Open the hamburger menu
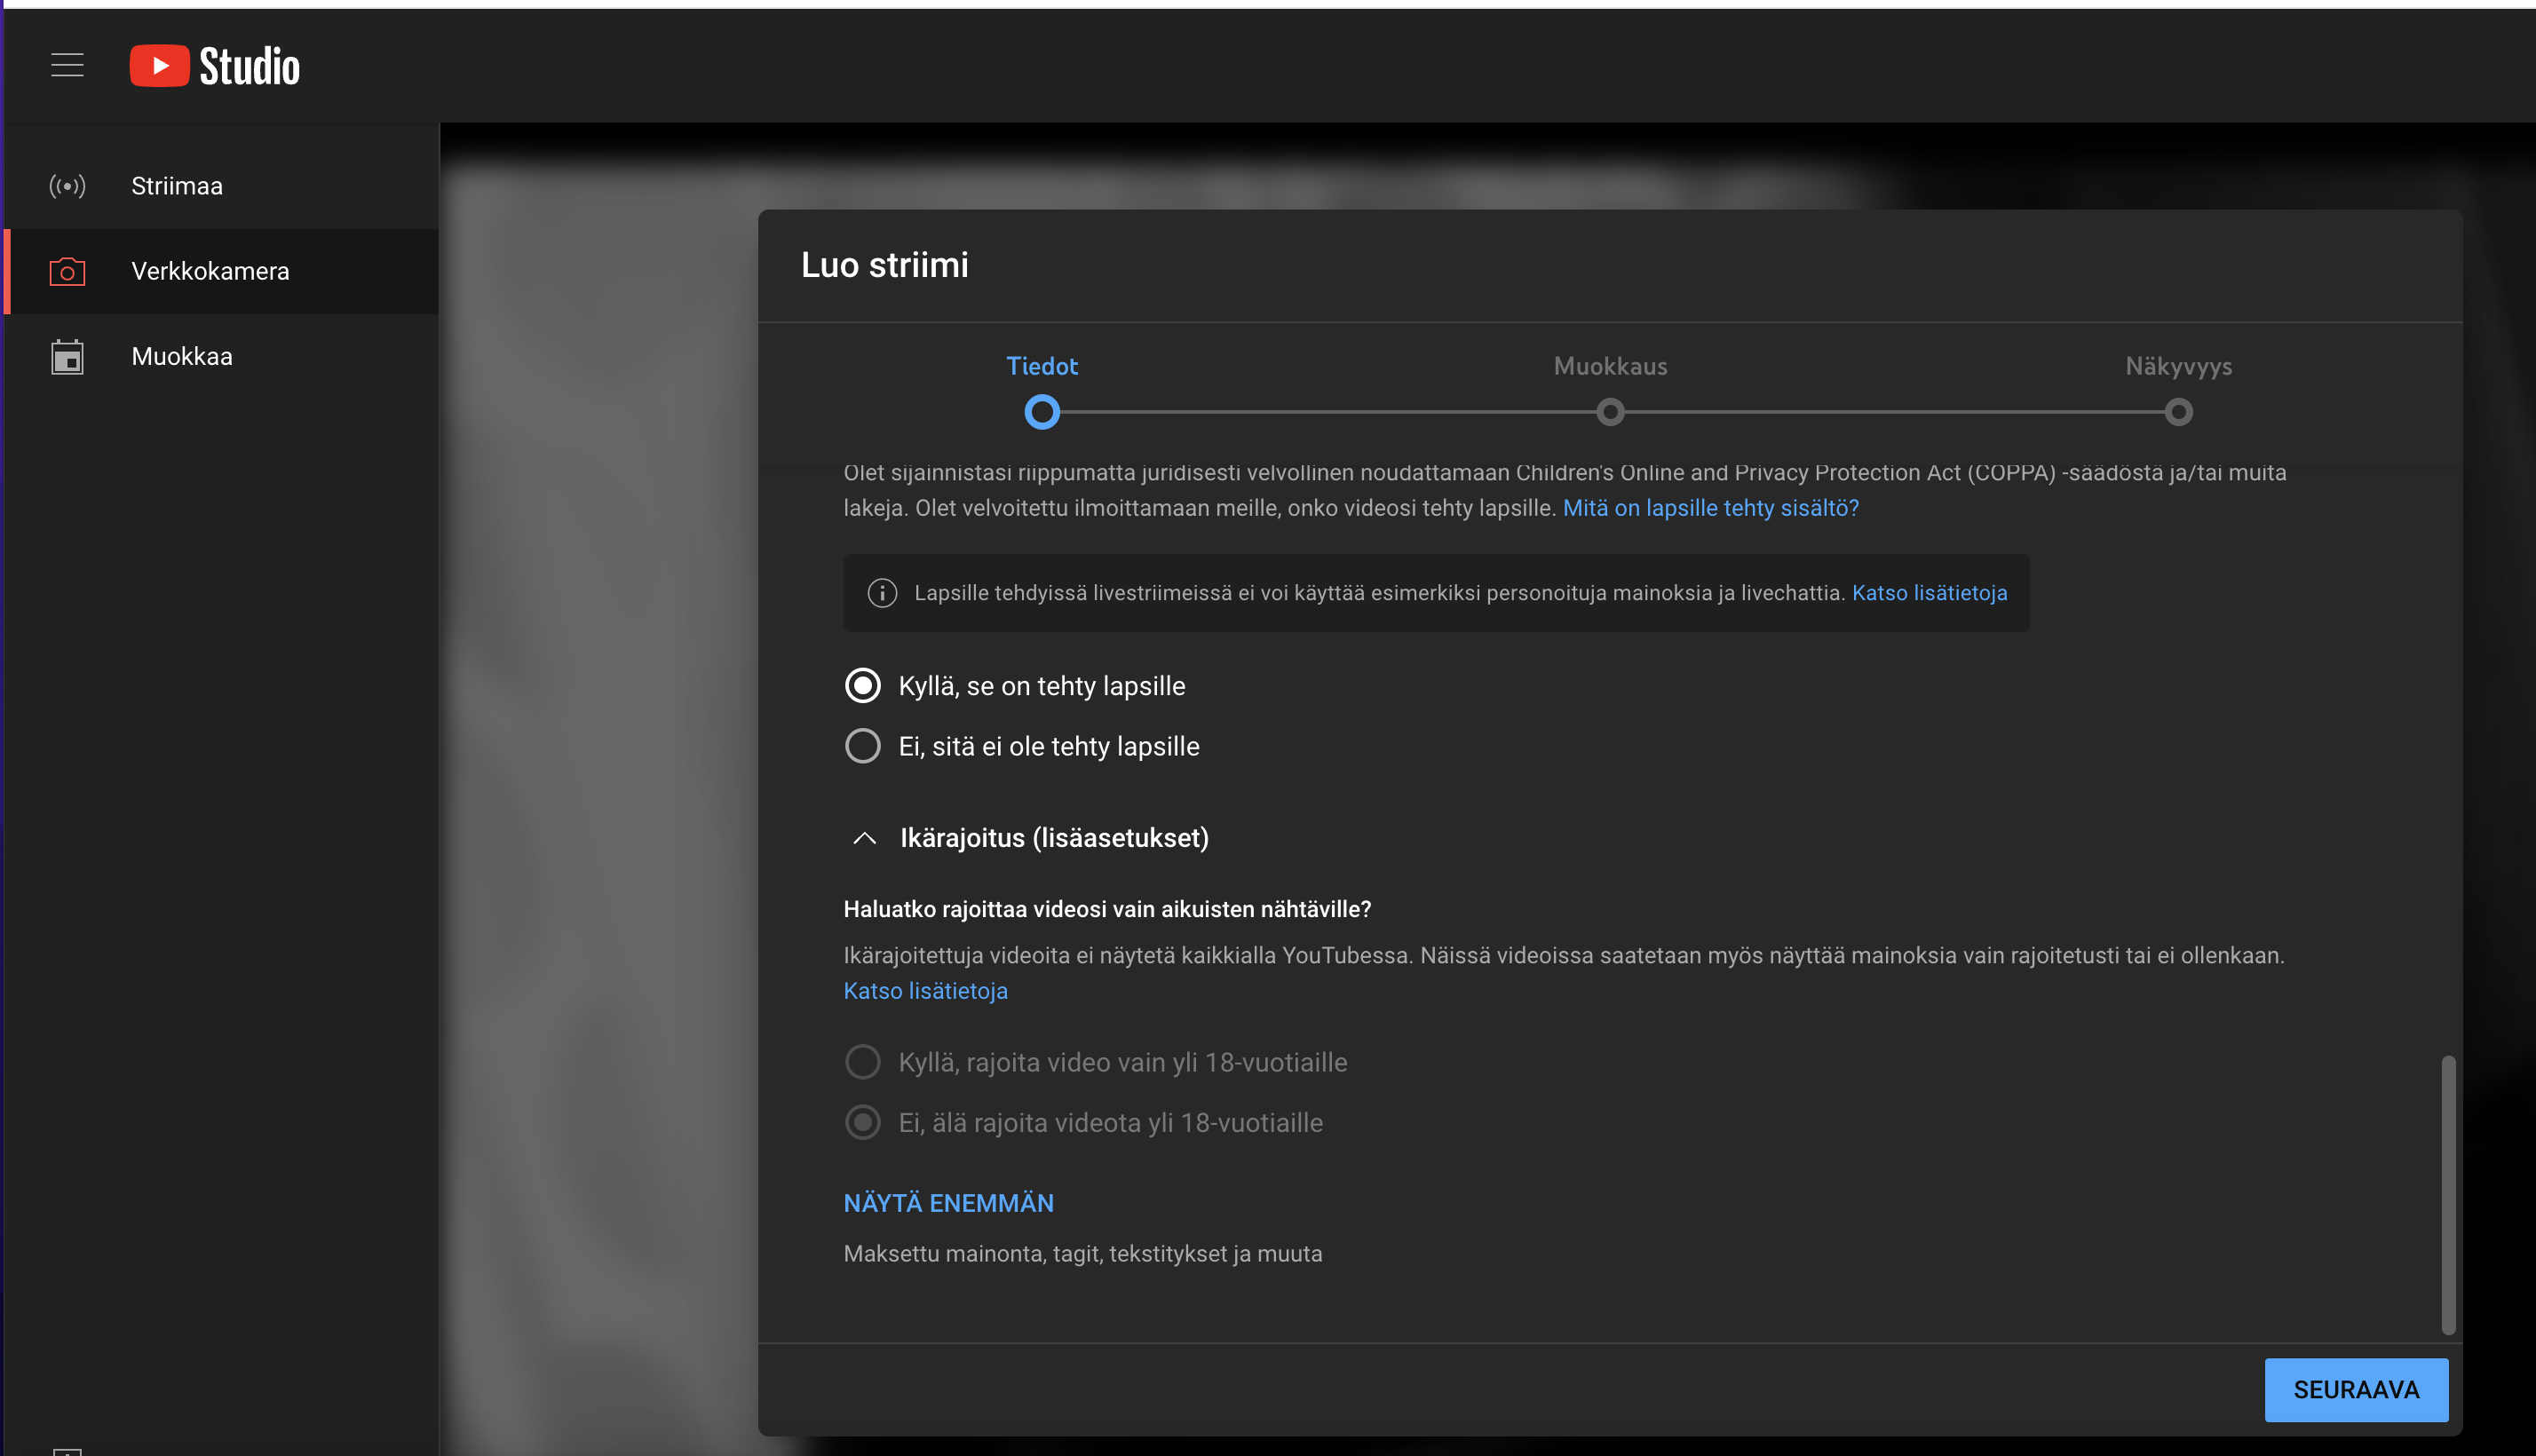The height and width of the screenshot is (1456, 2536). [67, 65]
